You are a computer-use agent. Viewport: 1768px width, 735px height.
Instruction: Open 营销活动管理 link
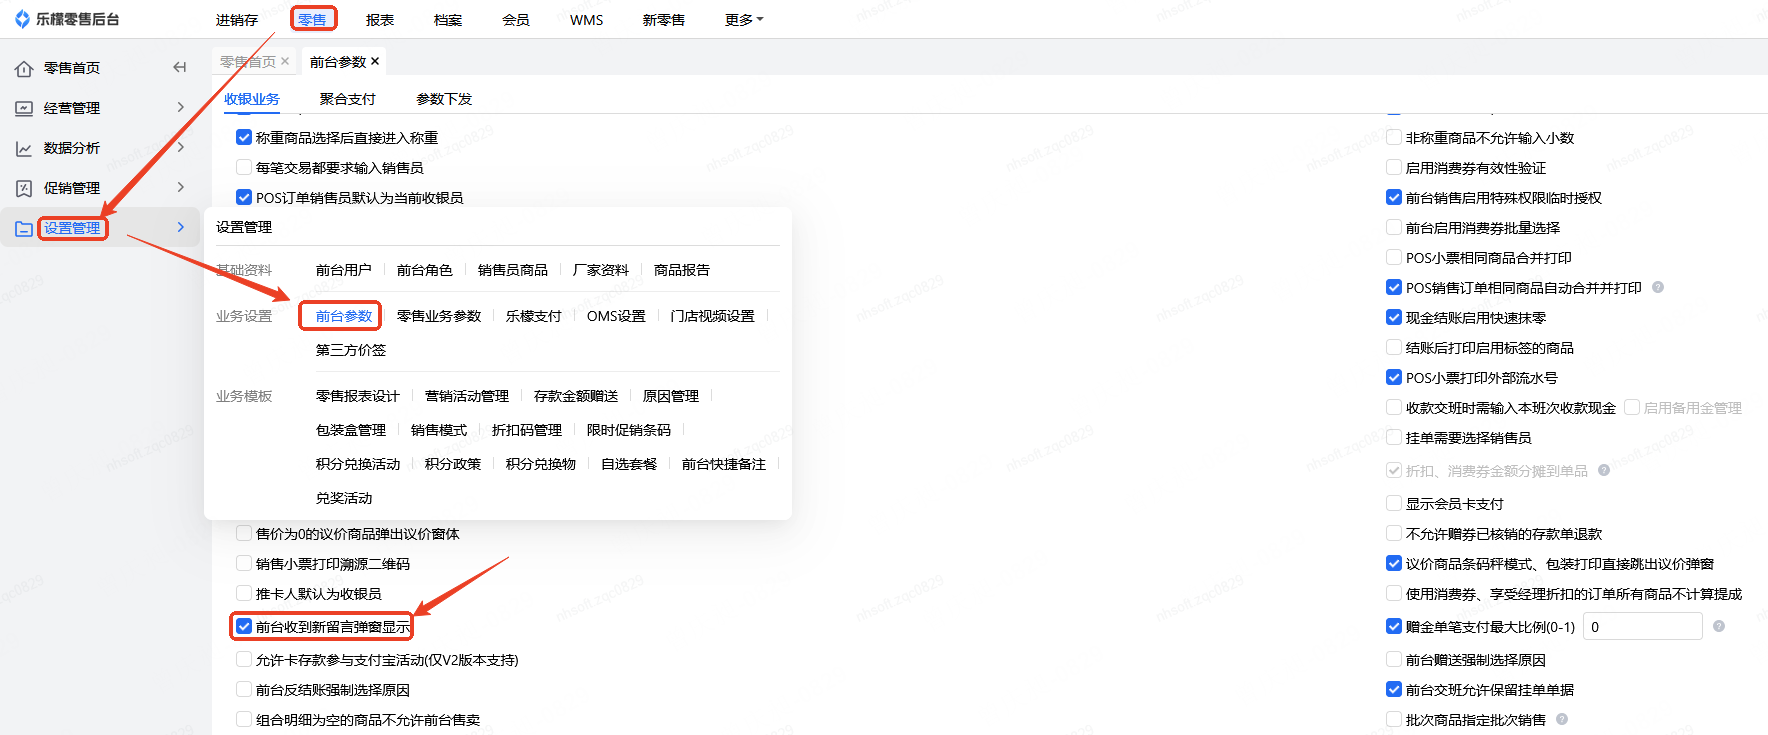tap(467, 396)
